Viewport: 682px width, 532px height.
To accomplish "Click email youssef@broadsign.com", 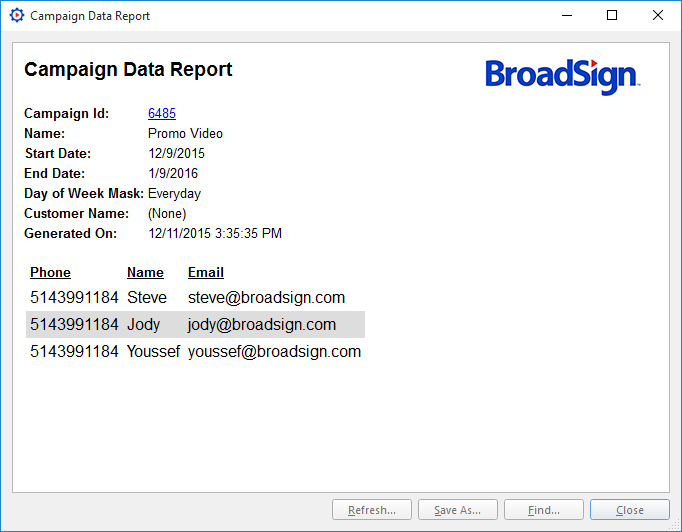I will 274,351.
